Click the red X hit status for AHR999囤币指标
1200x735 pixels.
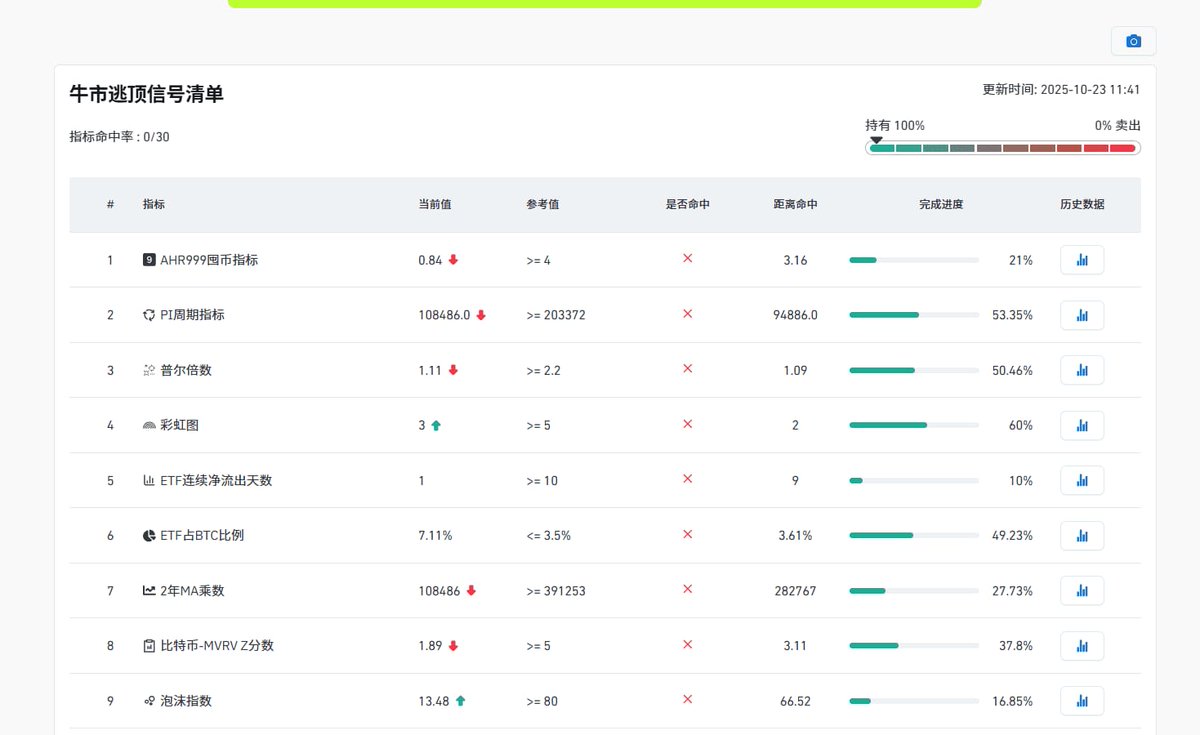(x=687, y=259)
